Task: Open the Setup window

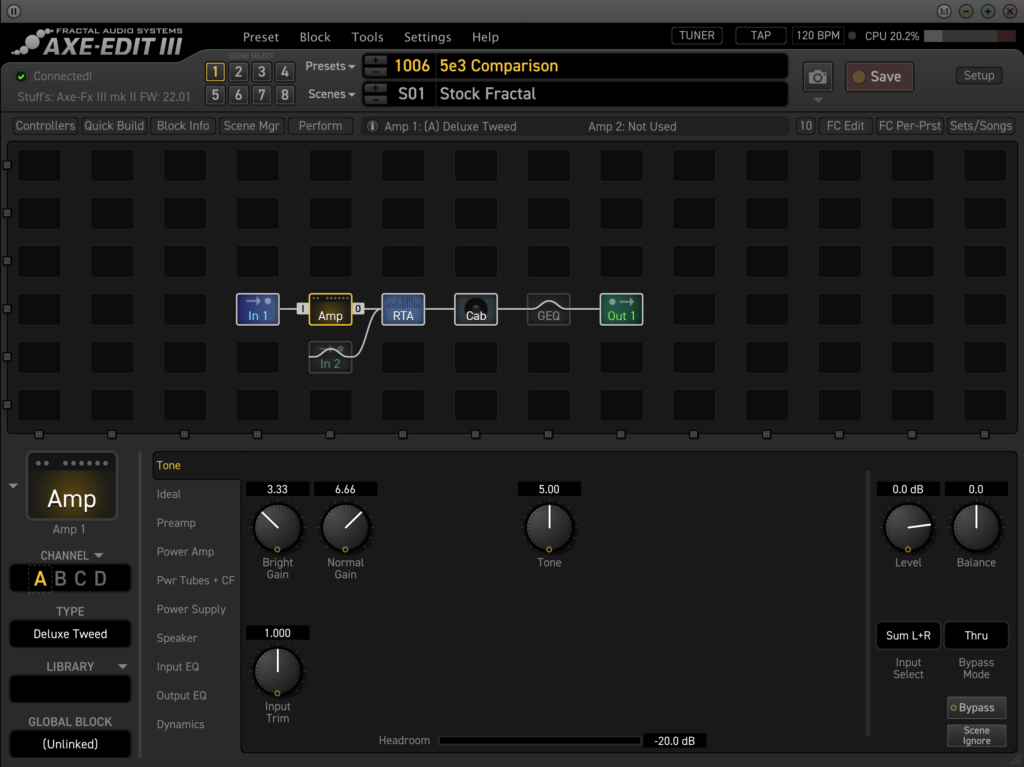Action: [x=979, y=75]
